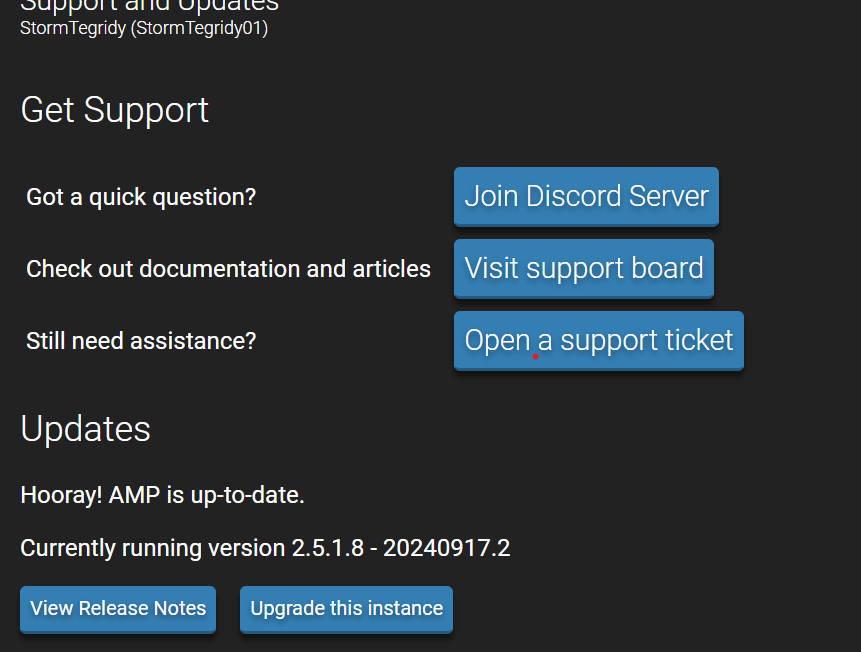View Release Notes for this version
The height and width of the screenshot is (652, 861).
[118, 609]
